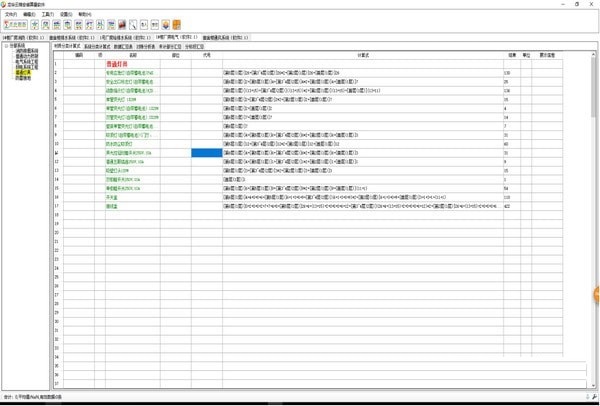Click the red picture toolbar icon
Image resolution: width=600 pixels, height=406 pixels.
tap(122, 25)
